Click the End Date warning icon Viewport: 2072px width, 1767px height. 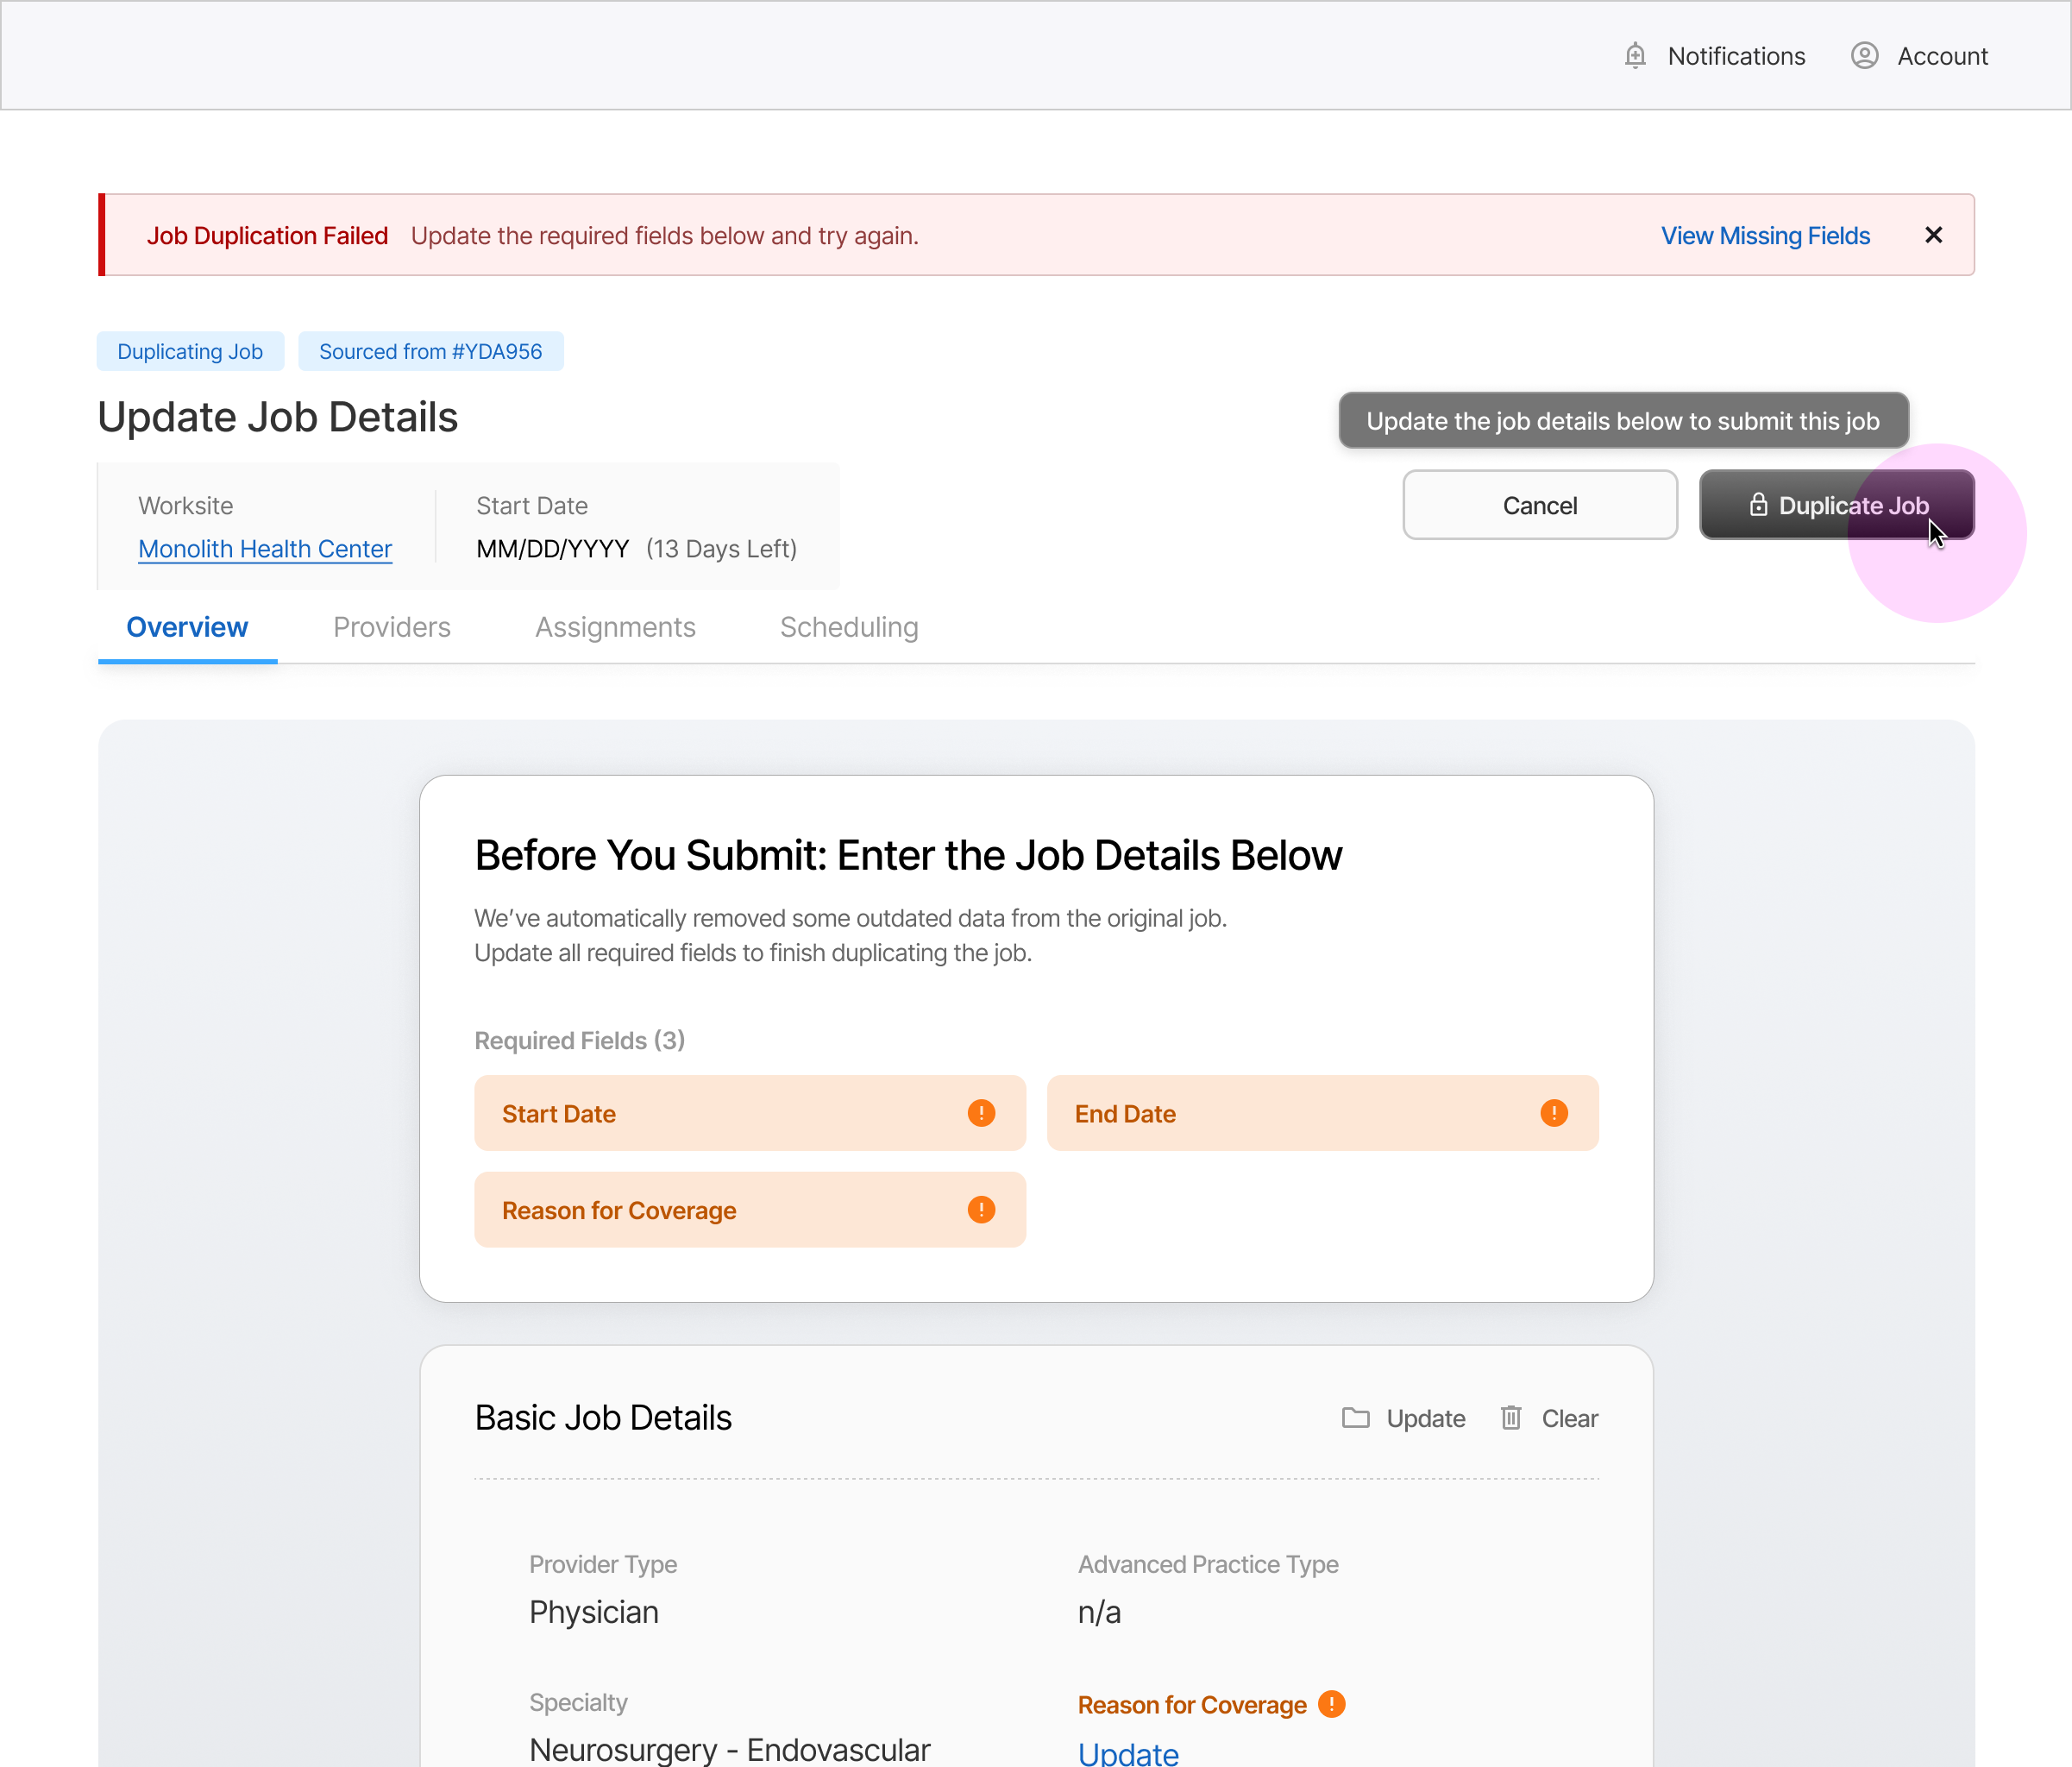click(1553, 1113)
